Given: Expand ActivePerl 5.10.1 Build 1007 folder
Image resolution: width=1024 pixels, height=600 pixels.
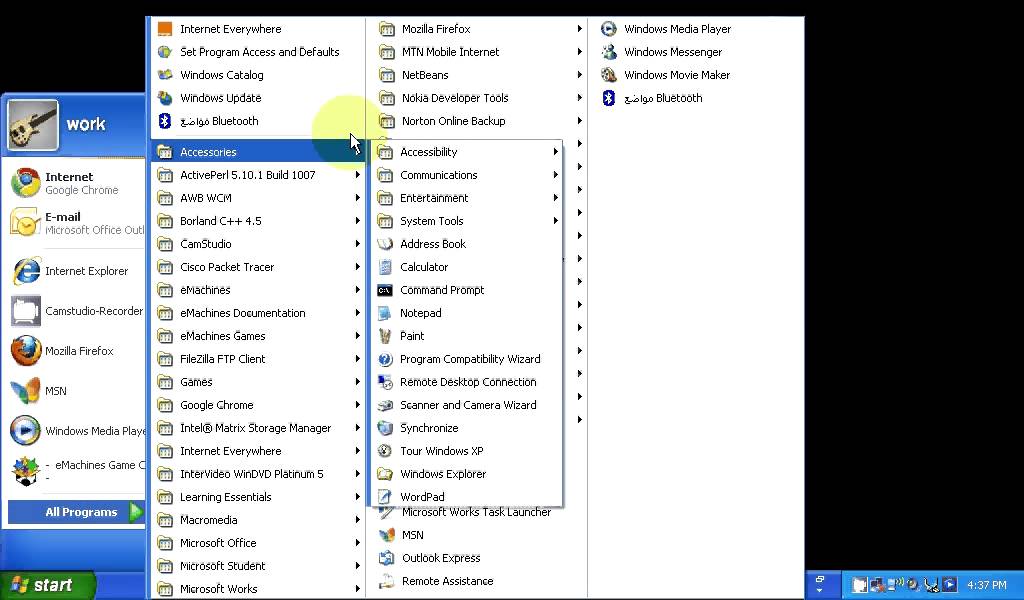Looking at the screenshot, I should pyautogui.click(x=257, y=175).
